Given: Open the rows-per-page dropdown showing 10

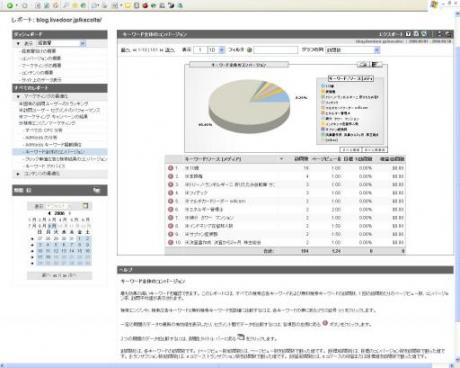Looking at the screenshot, I should (x=222, y=50).
